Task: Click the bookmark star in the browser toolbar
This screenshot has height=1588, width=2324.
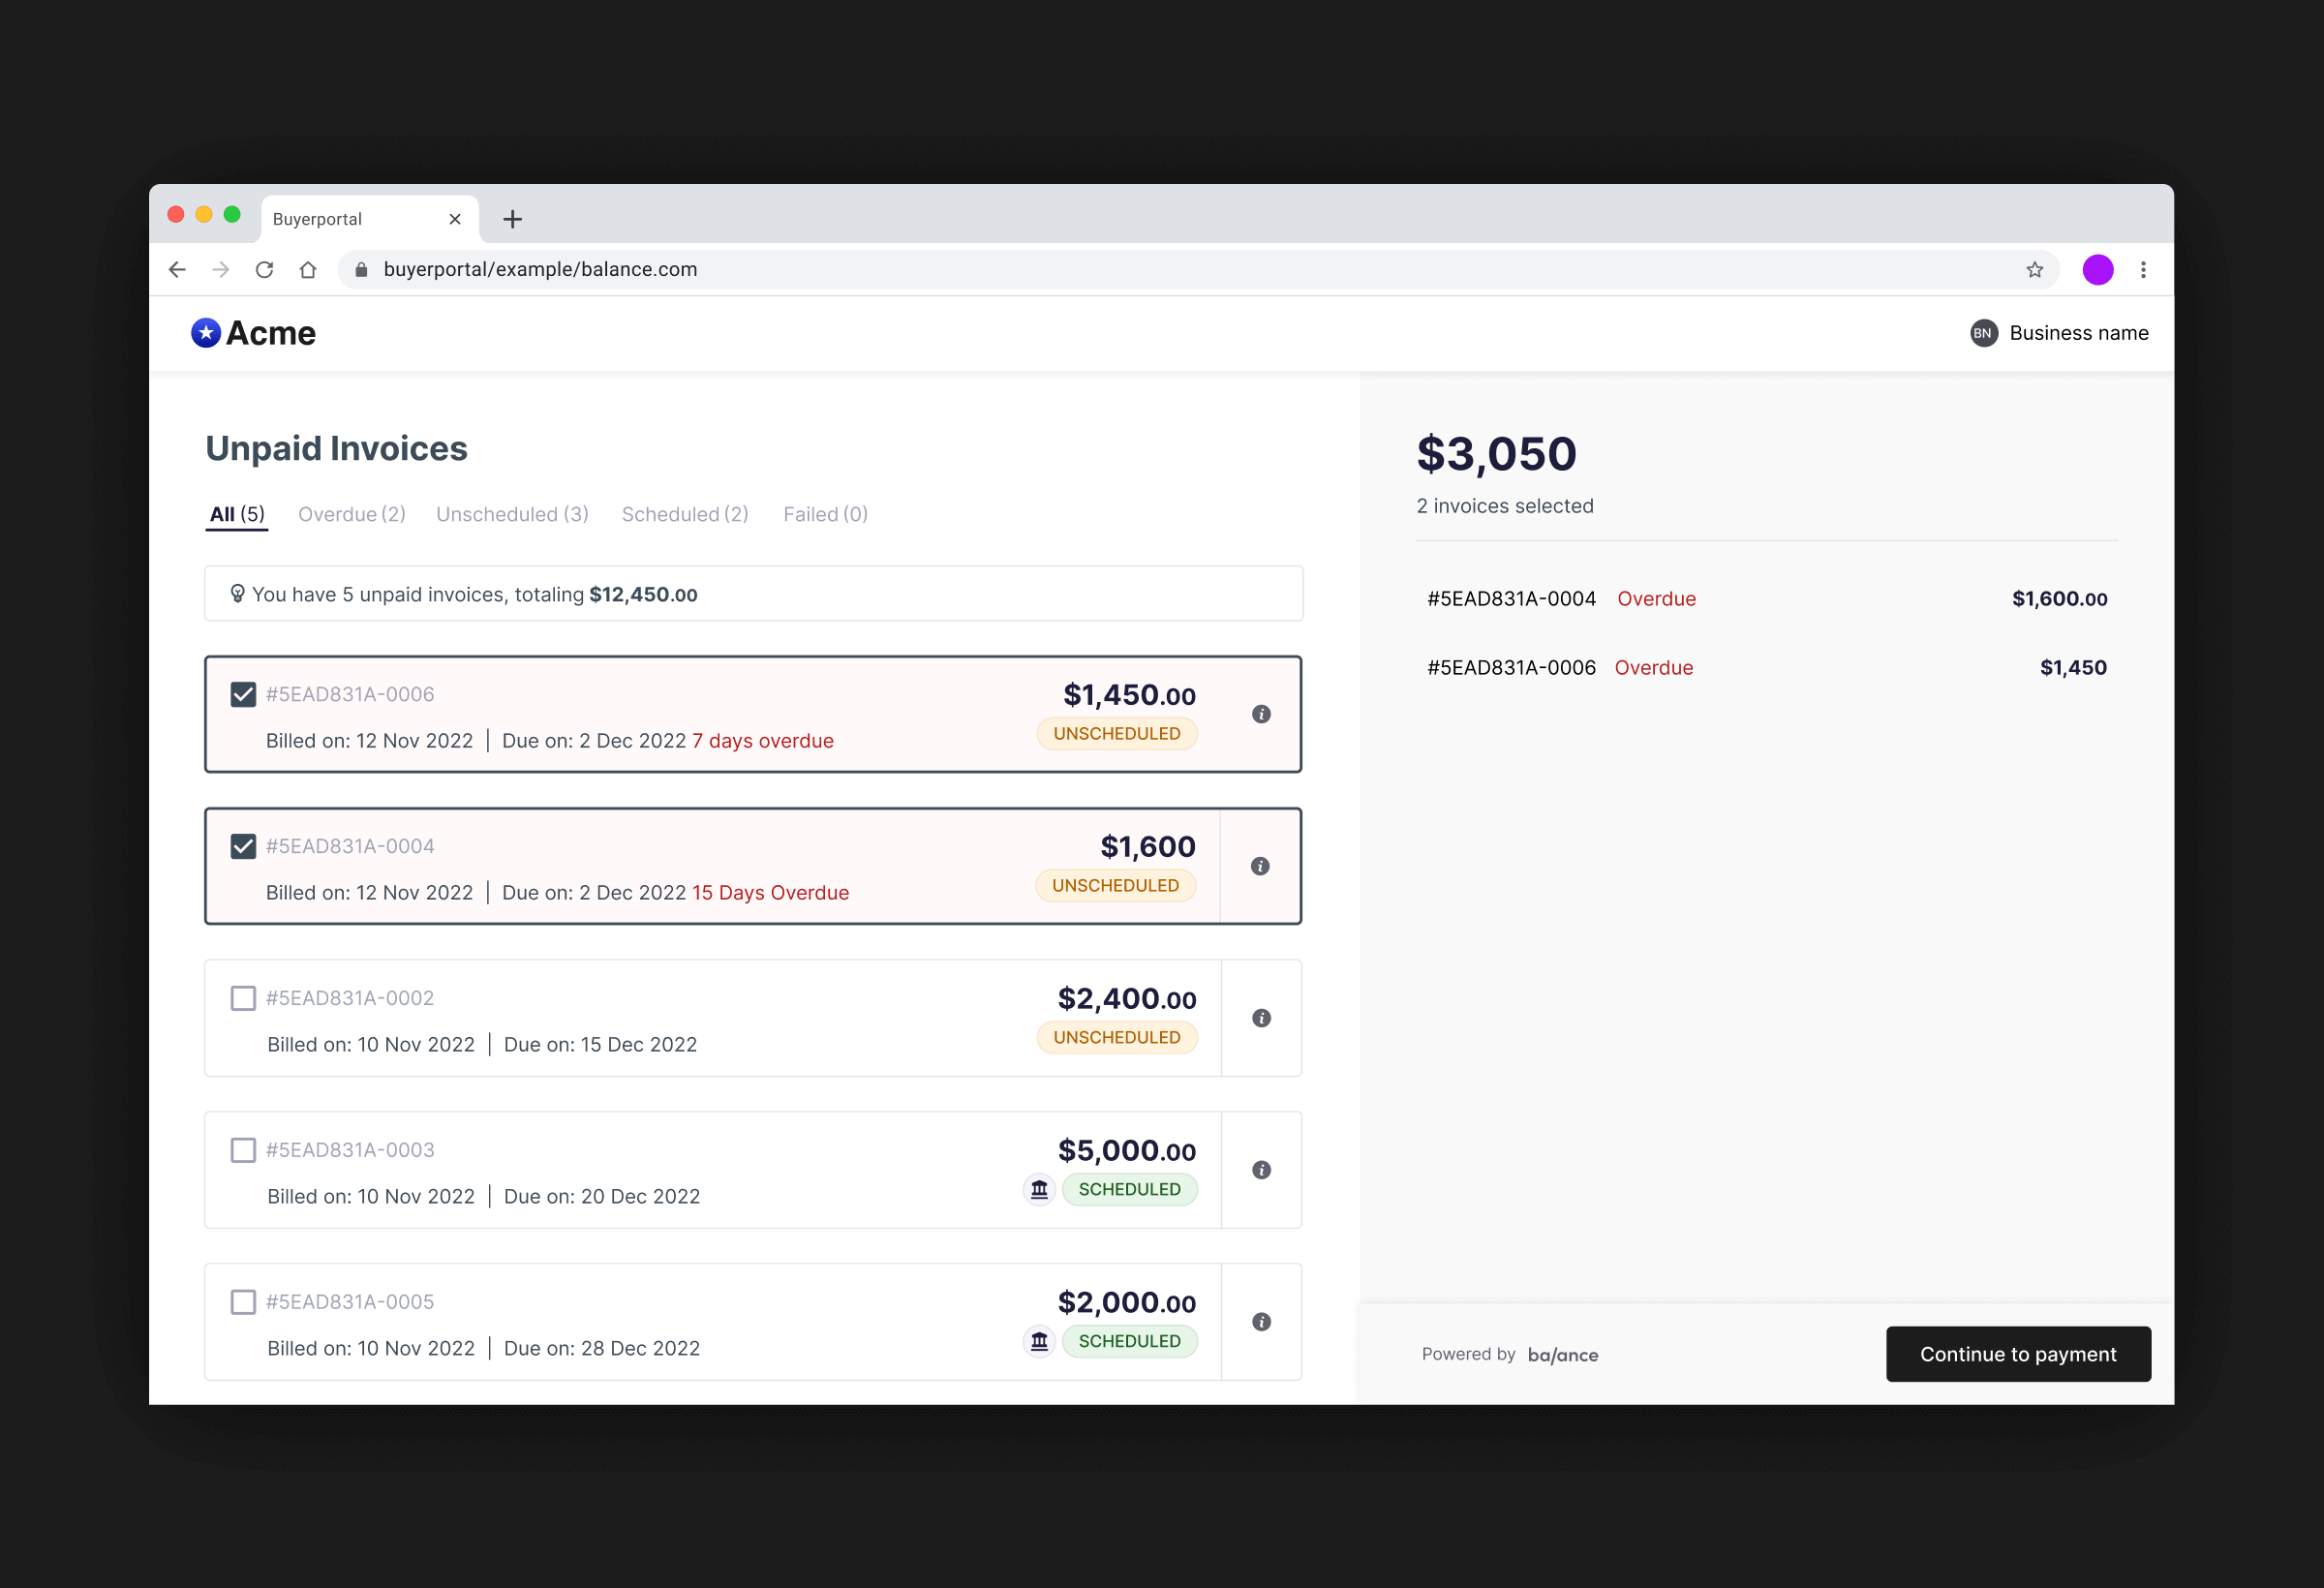Action: pyautogui.click(x=2035, y=269)
